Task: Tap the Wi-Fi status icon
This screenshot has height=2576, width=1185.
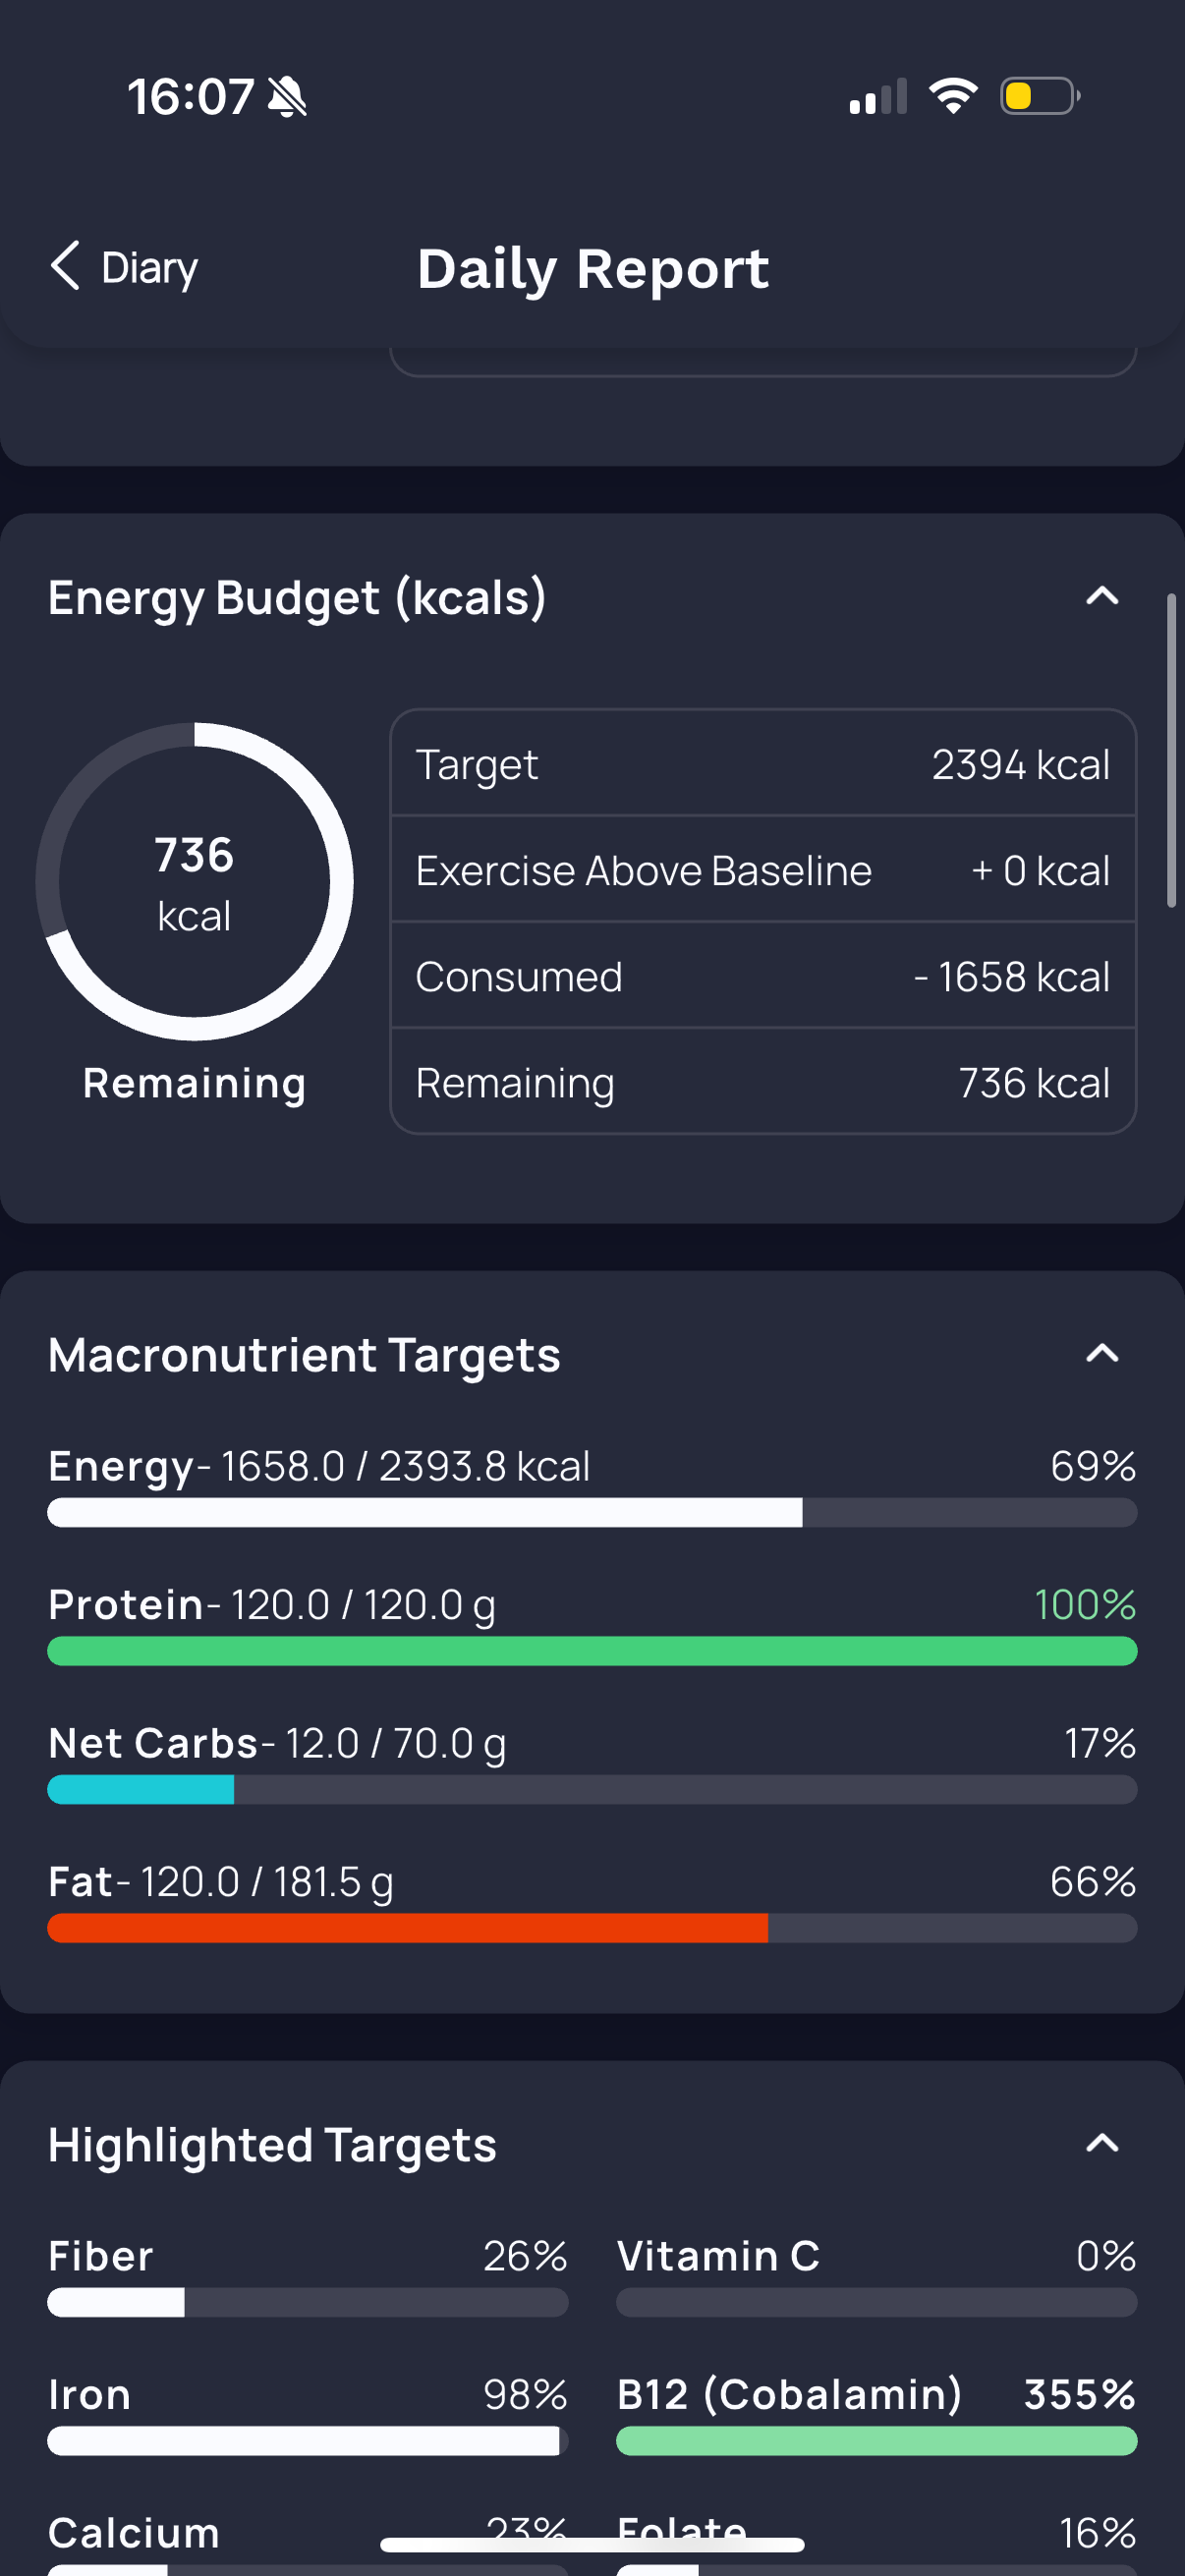Action: 953,96
